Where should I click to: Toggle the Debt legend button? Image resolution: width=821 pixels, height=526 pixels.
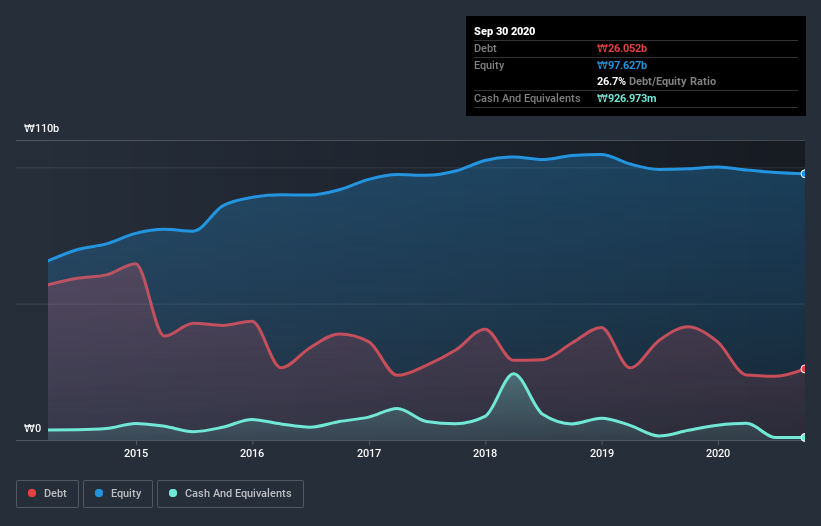[47, 494]
